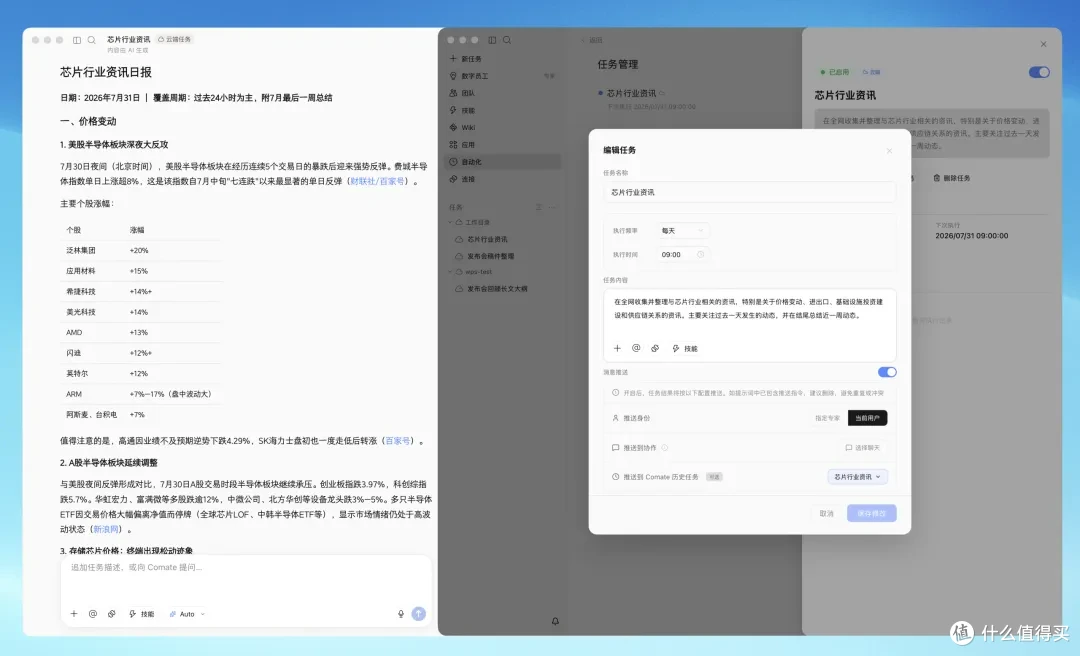Click link connector icon in chat input
The height and width of the screenshot is (656, 1080).
[112, 614]
